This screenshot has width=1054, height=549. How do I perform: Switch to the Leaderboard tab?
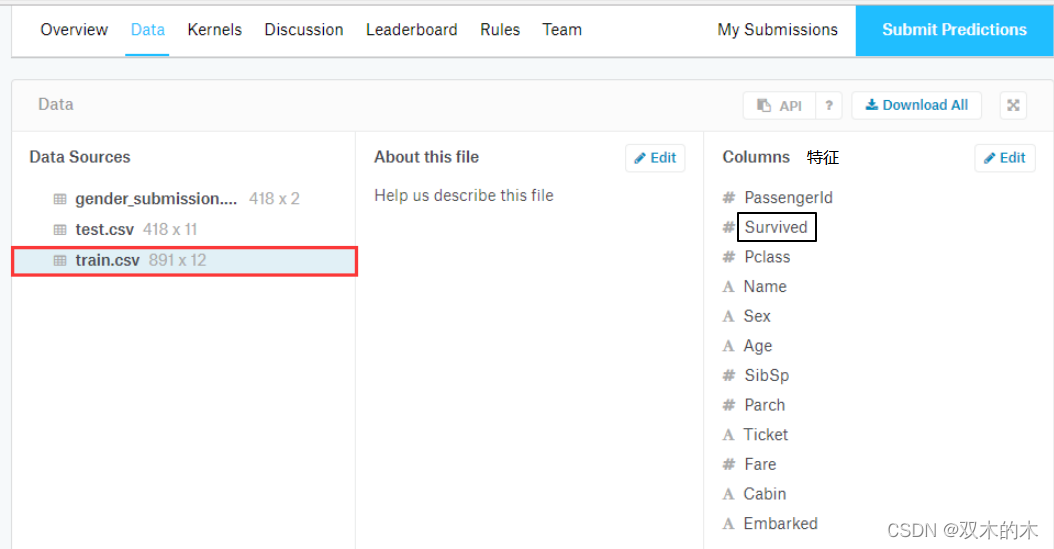(x=411, y=30)
